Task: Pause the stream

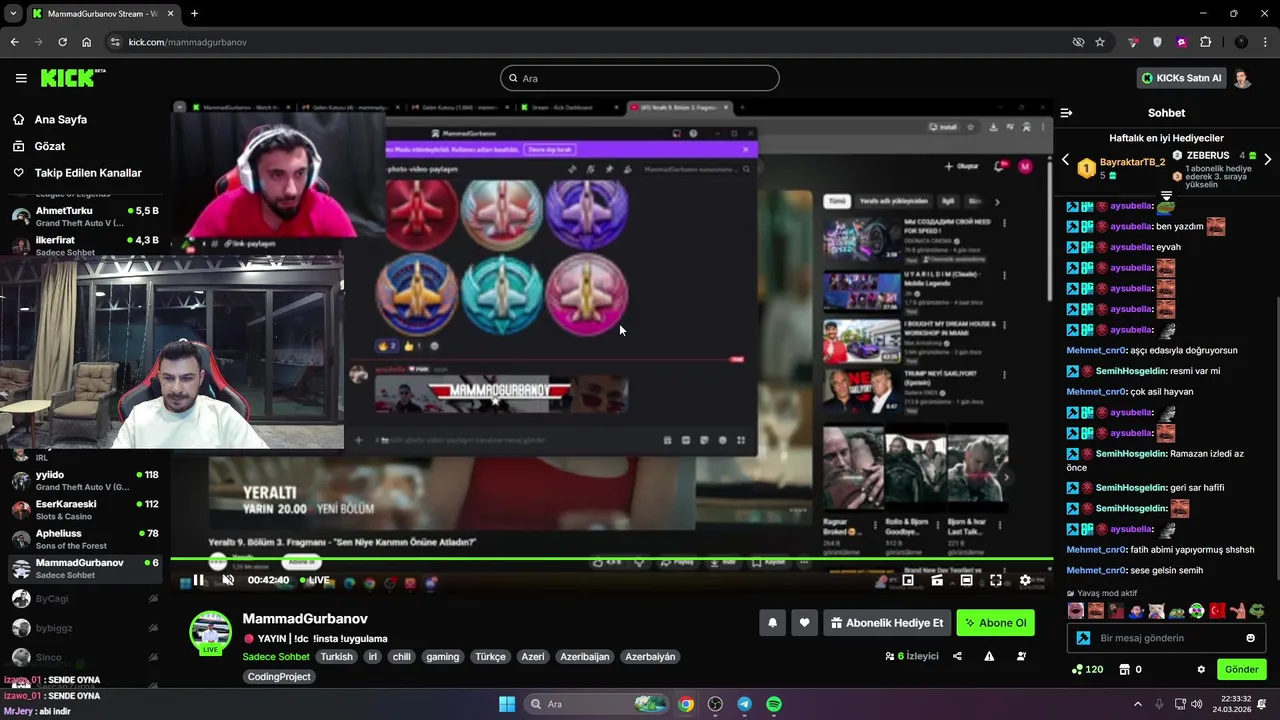Action: (x=198, y=580)
